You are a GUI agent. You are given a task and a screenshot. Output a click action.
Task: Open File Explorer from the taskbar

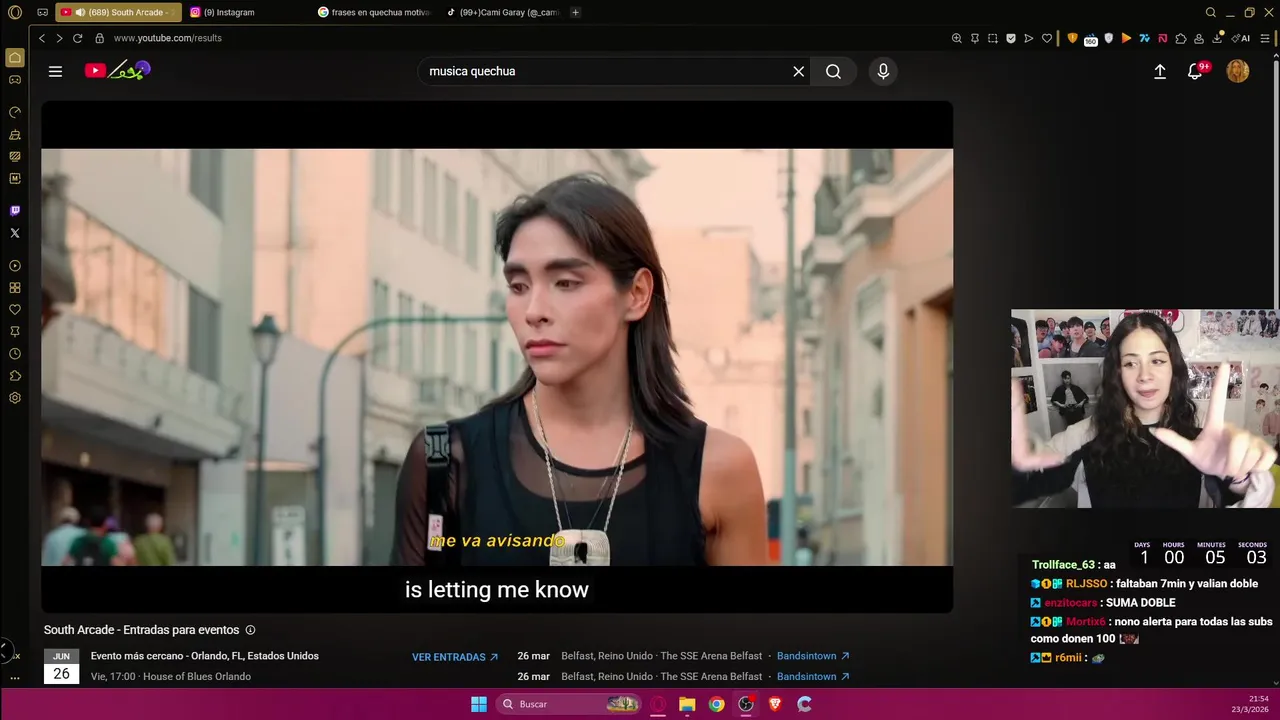click(687, 704)
